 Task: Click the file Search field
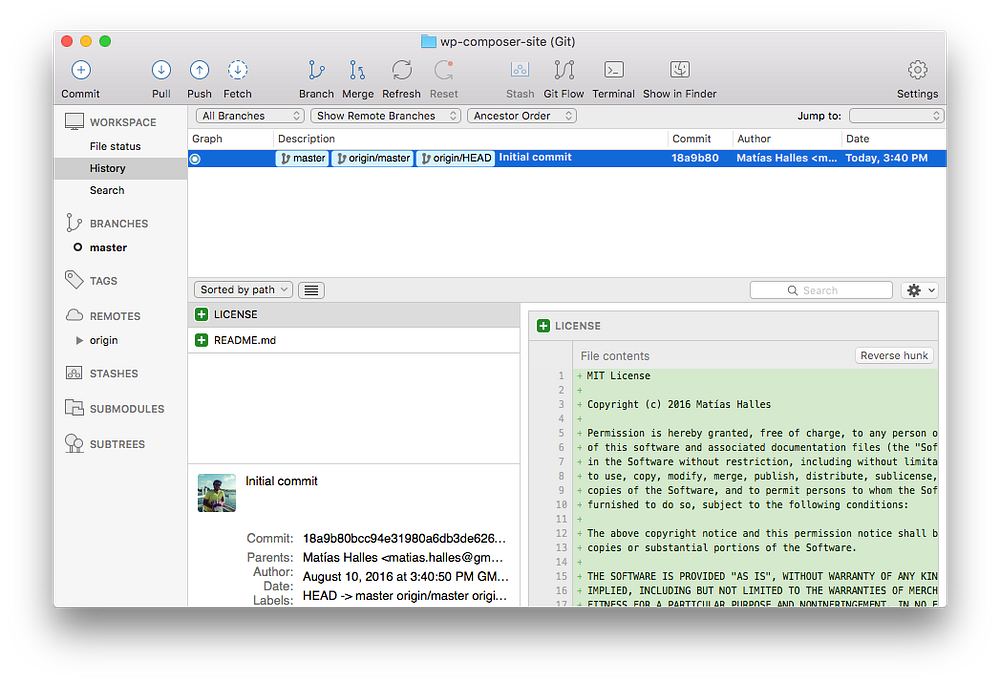[x=821, y=291]
